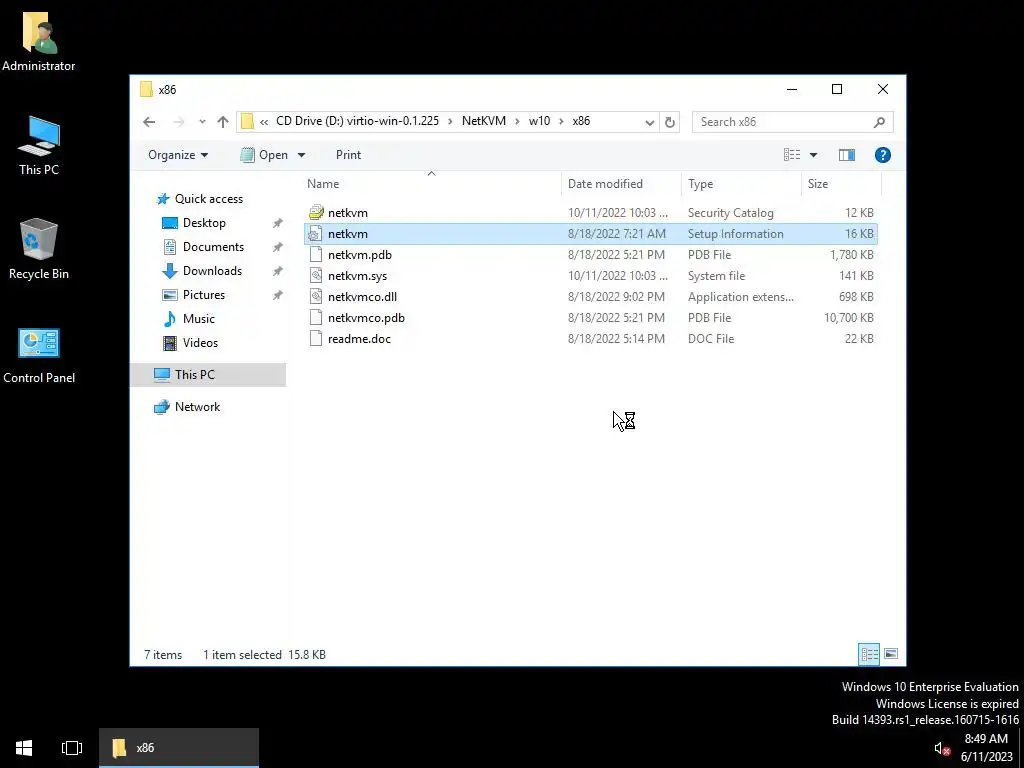Click the muted speaker tray icon
Viewport: 1024px width, 768px height.
[941, 748]
